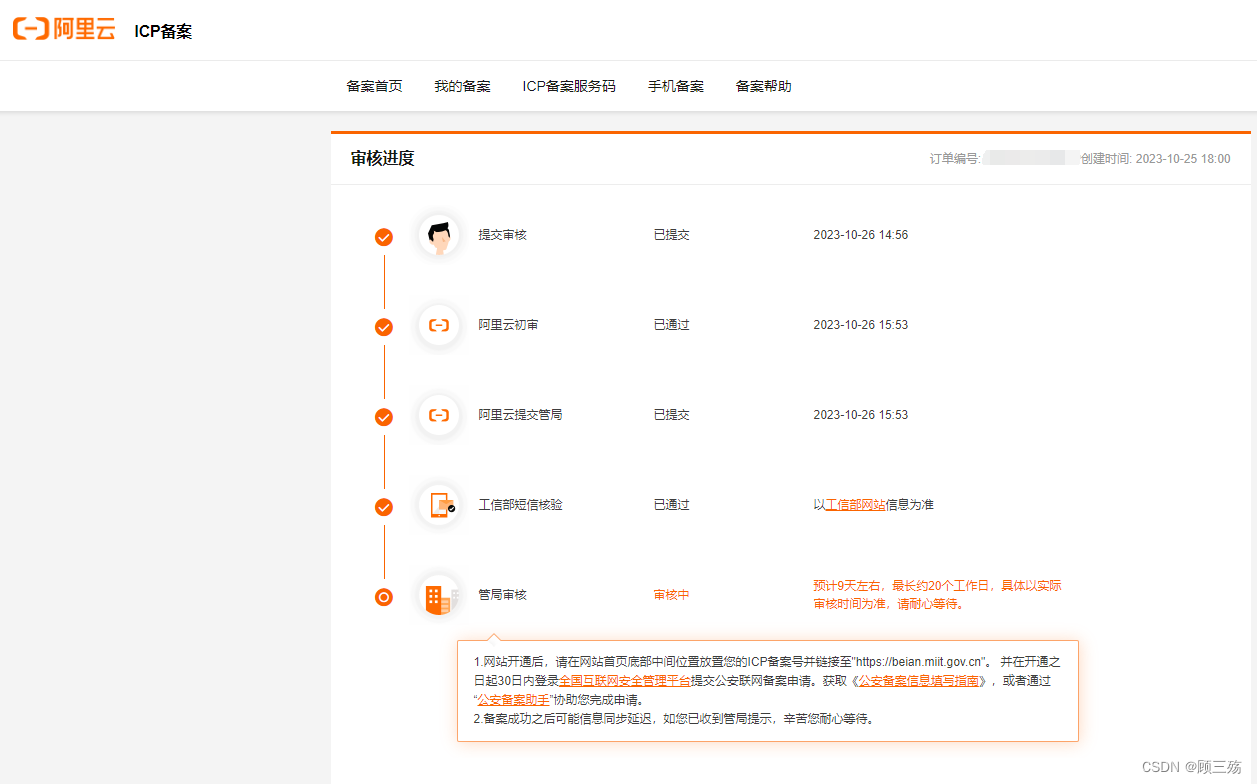This screenshot has height=784, width=1257.
Task: Click the 已通过 status of 工信部短信核验
Action: pyautogui.click(x=672, y=505)
